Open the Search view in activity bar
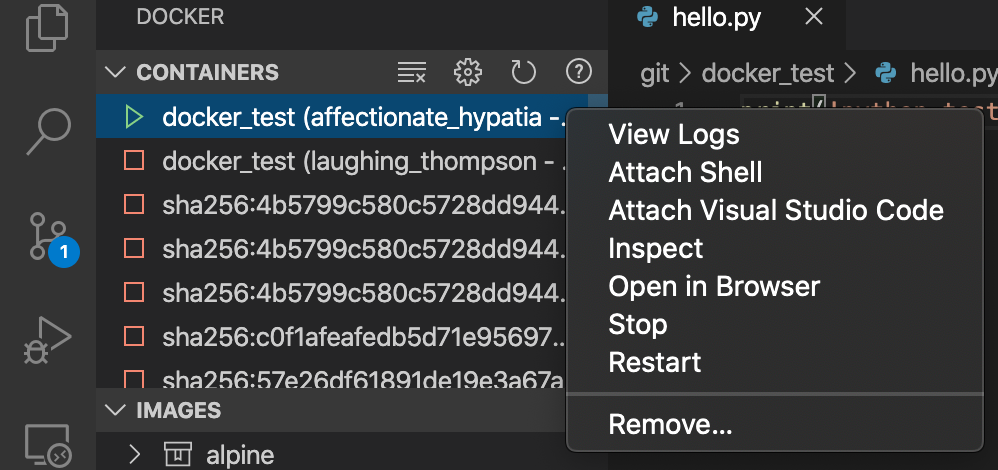Screen dimensions: 998x470 click(x=48, y=132)
